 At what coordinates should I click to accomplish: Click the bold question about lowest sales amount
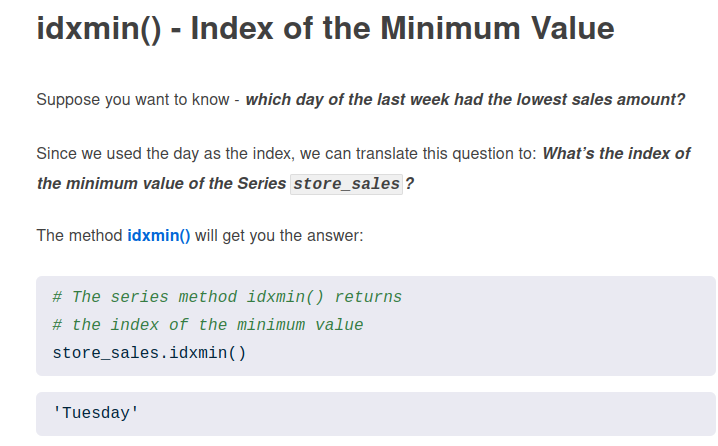(465, 100)
